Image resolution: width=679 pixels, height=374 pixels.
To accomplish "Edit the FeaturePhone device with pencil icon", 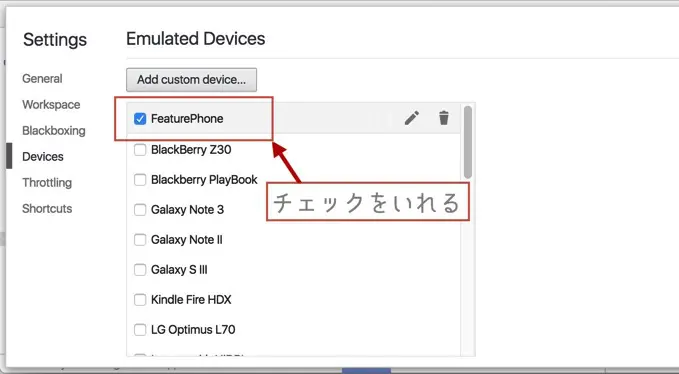I will tap(412, 118).
